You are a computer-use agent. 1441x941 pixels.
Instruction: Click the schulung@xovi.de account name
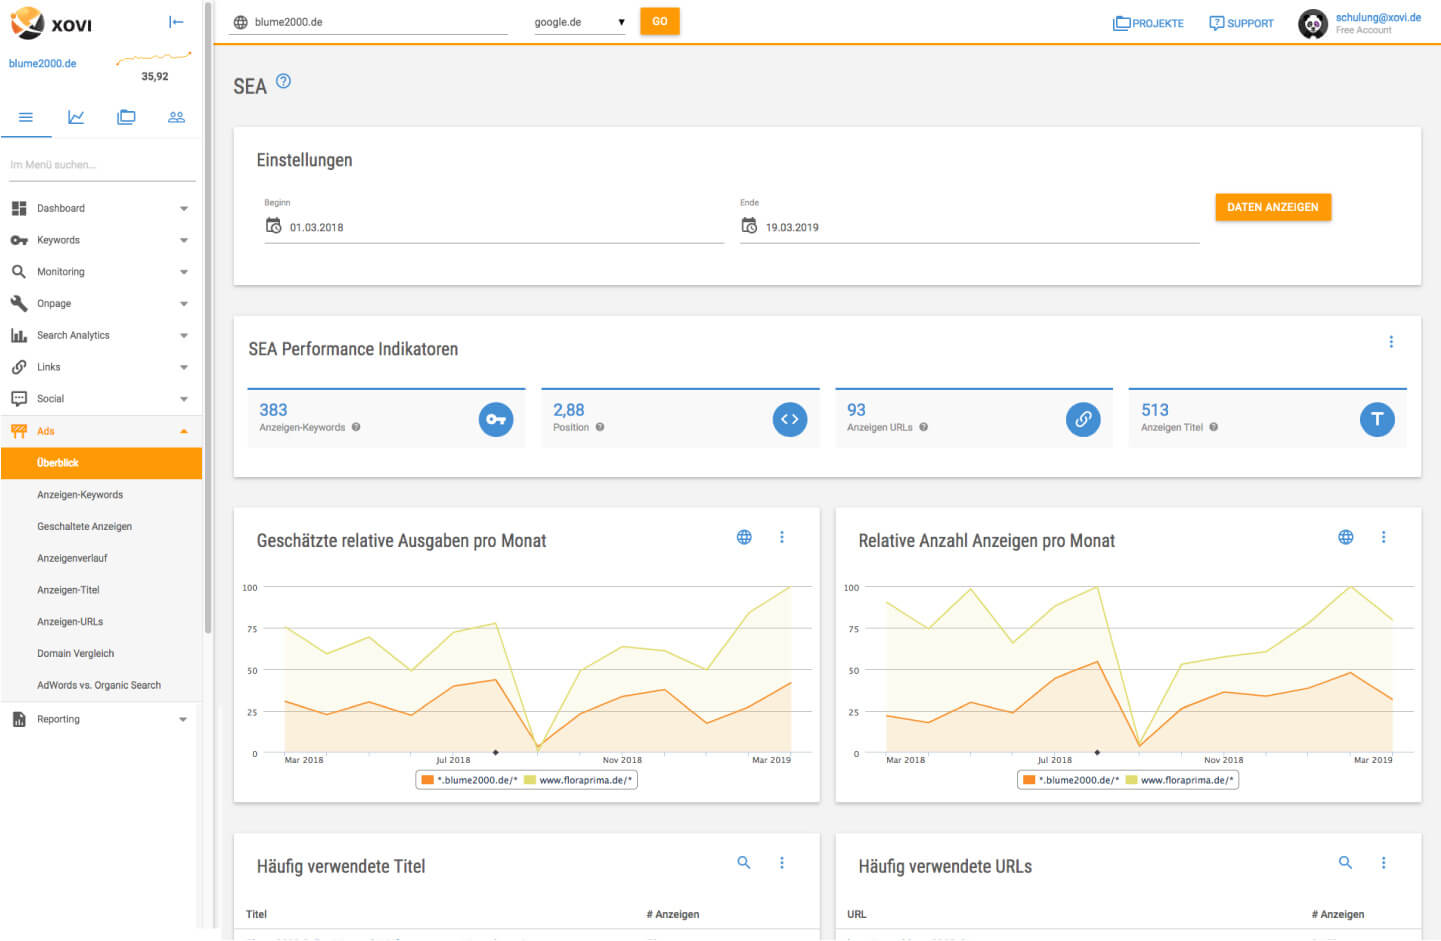point(1378,17)
